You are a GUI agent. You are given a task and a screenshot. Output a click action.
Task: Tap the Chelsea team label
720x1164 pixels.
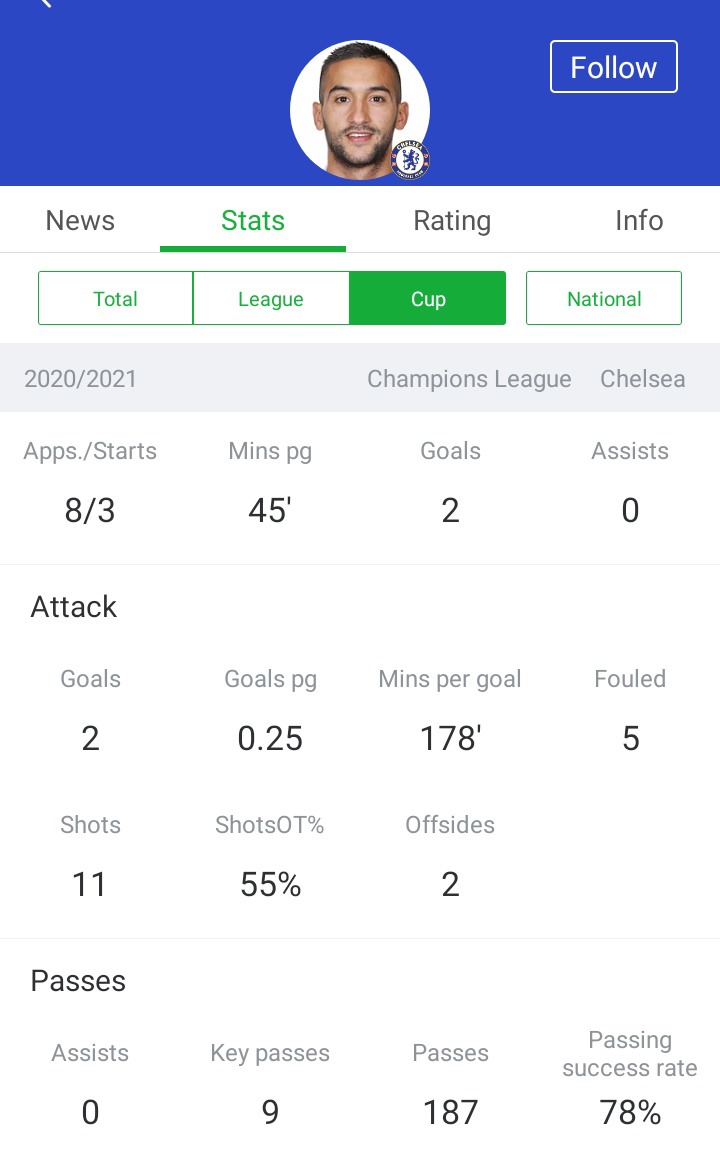coord(643,379)
